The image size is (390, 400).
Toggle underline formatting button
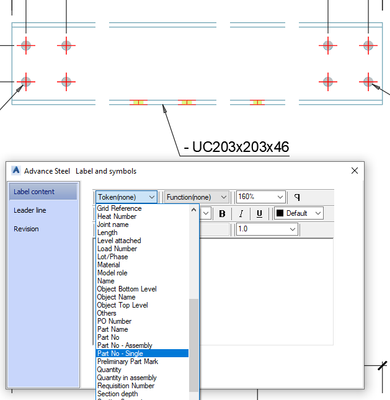tap(259, 214)
